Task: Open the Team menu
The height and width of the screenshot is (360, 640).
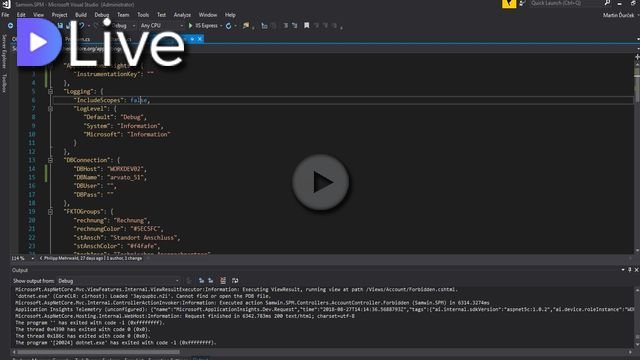Action: [123, 15]
